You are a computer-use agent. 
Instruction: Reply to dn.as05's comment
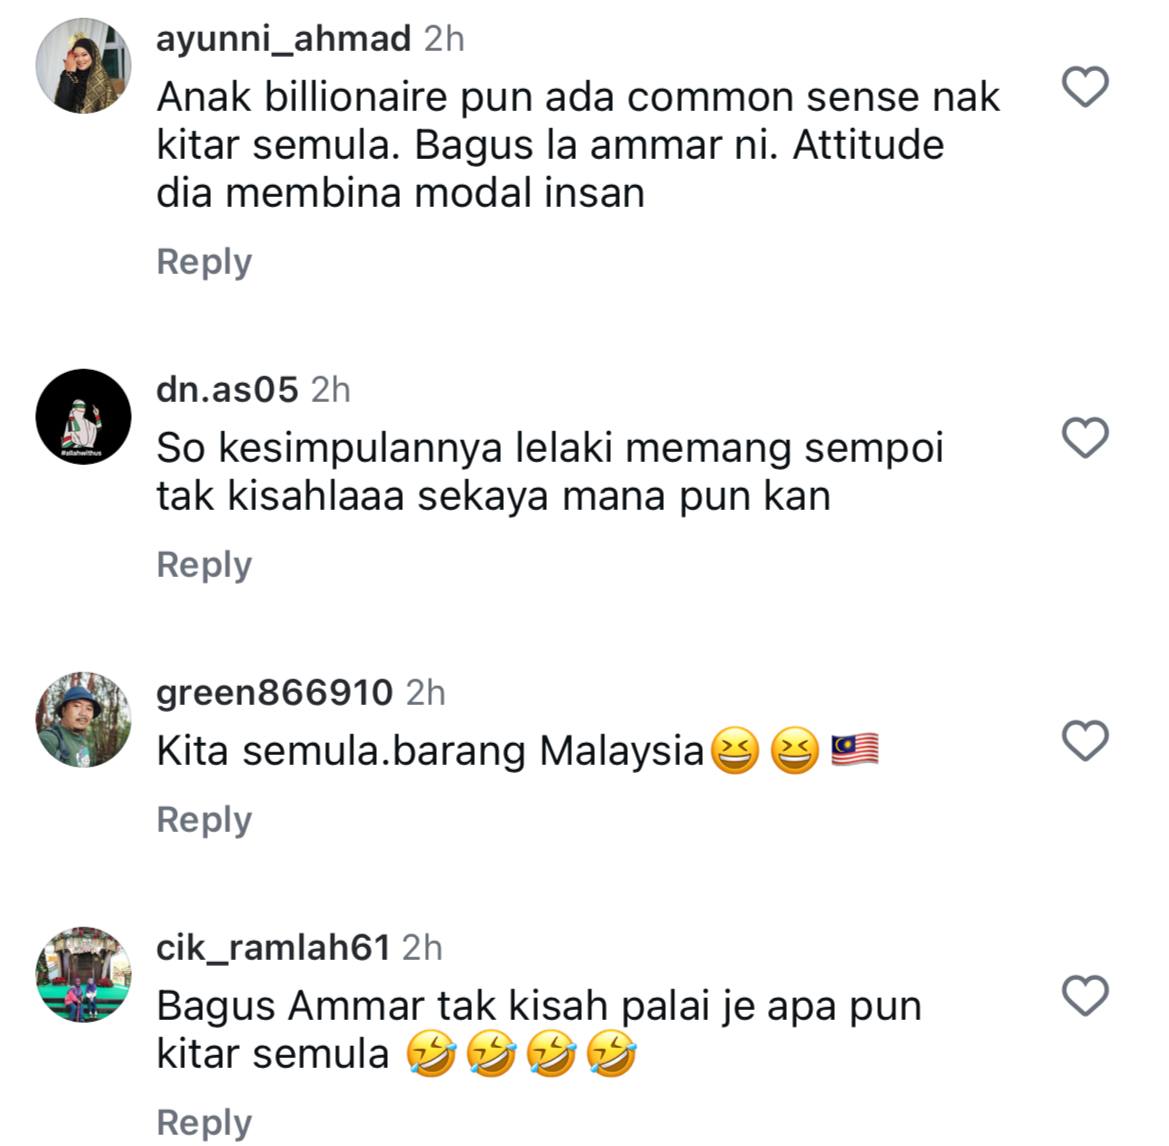click(x=204, y=565)
